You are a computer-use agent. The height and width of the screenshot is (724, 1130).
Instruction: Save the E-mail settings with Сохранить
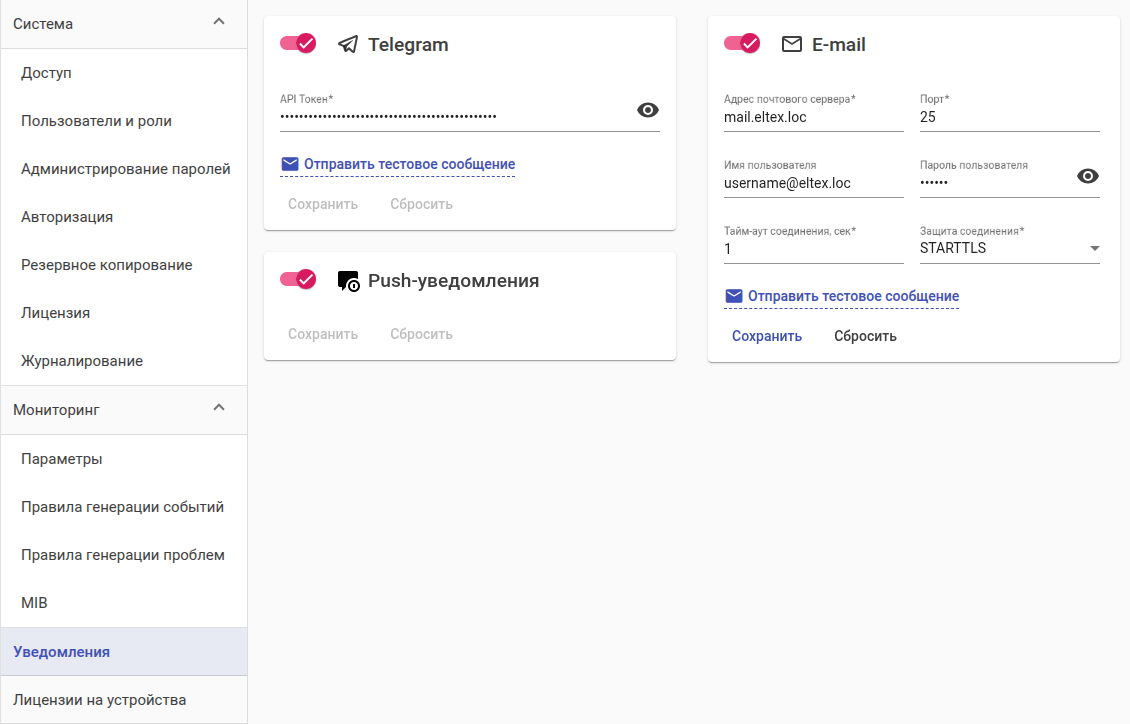[767, 336]
